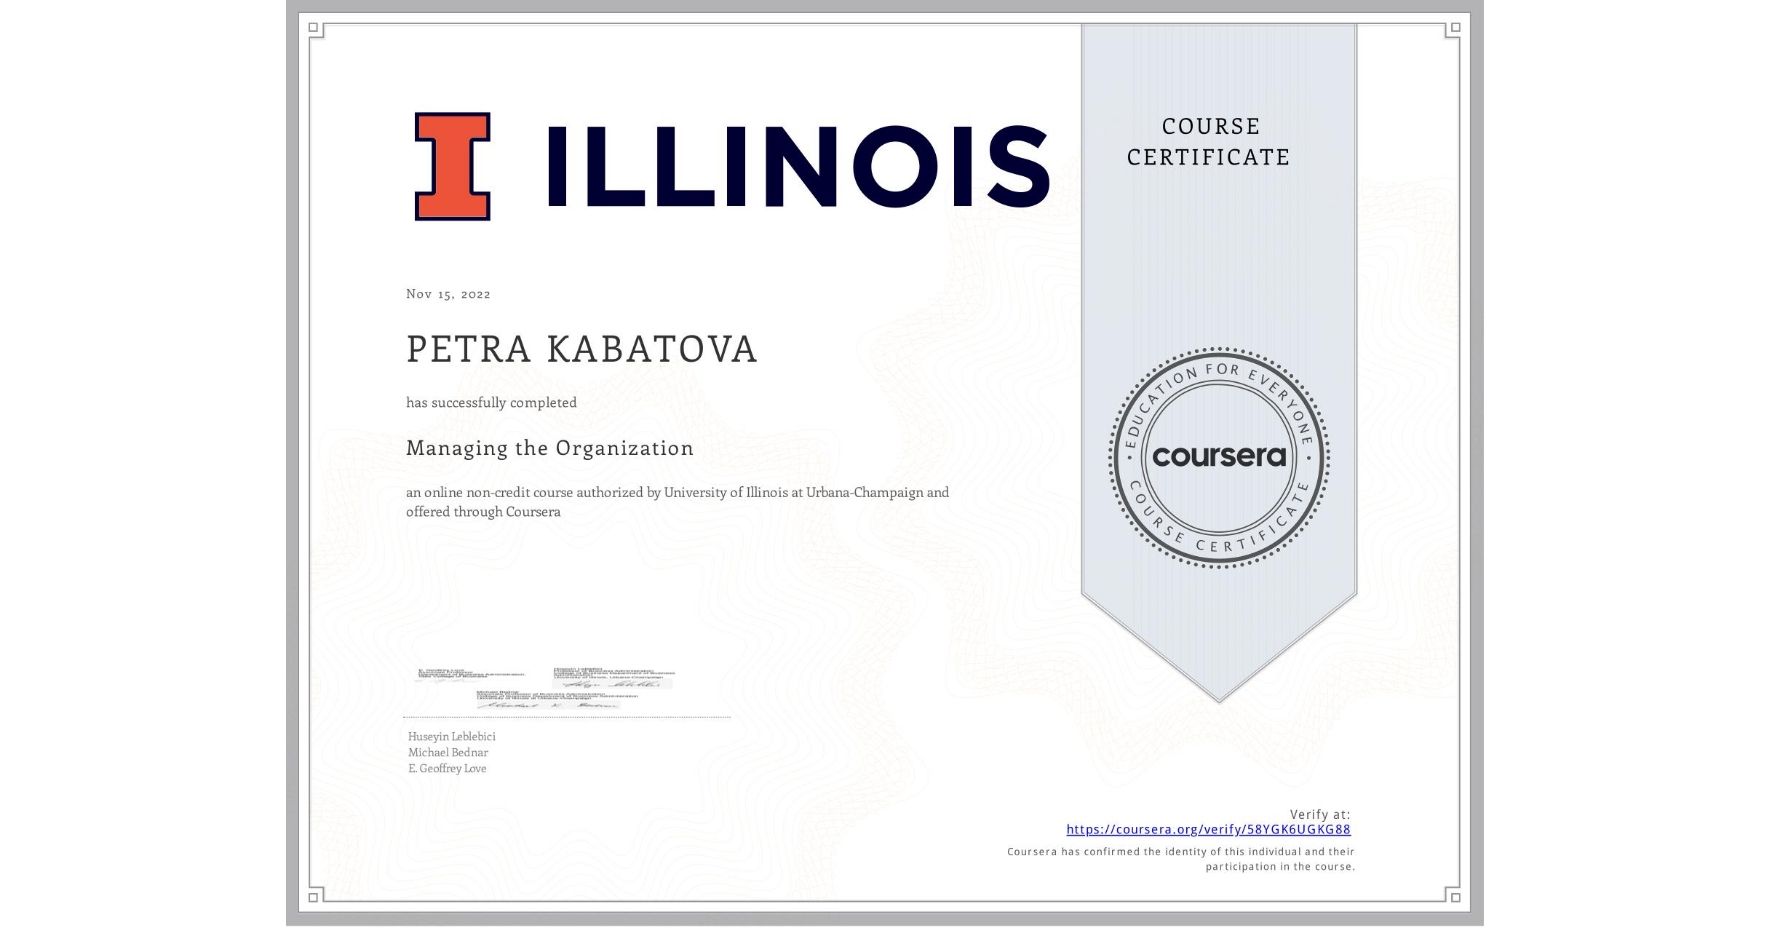Click the top-left corner ornament
1772x928 pixels.
click(x=315, y=30)
